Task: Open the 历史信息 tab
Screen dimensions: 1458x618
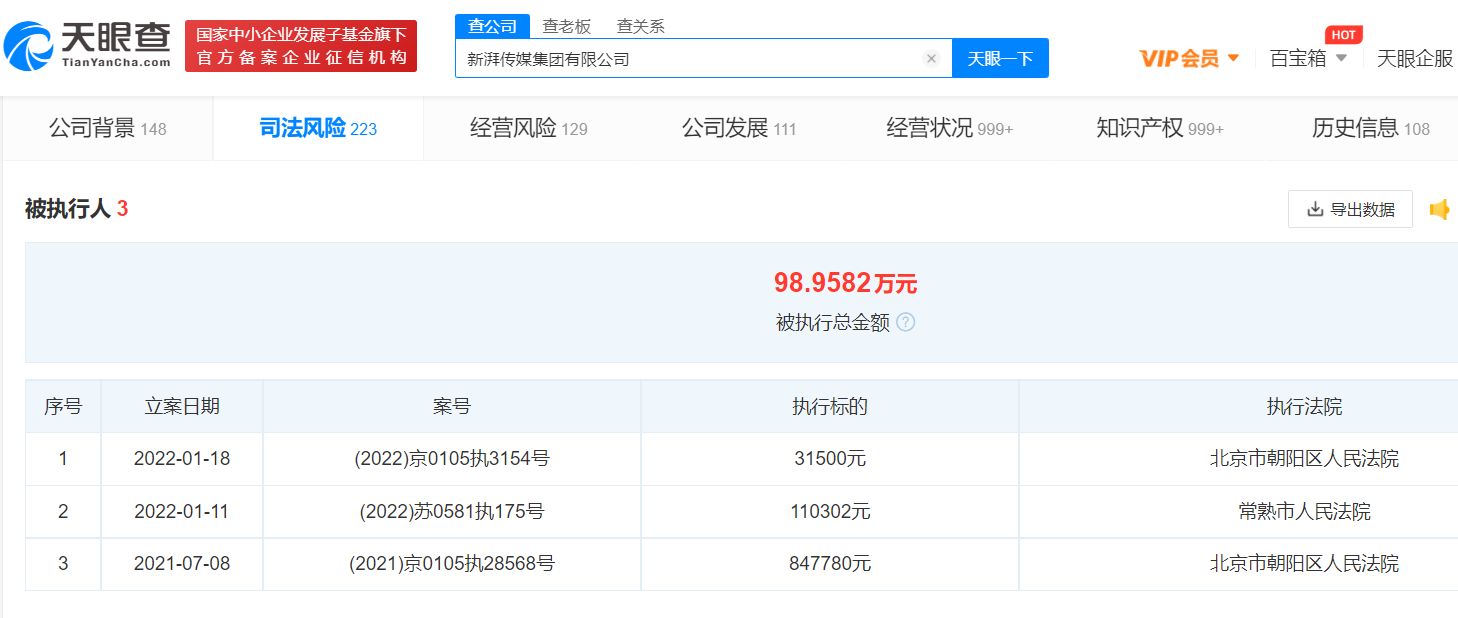Action: tap(1370, 129)
